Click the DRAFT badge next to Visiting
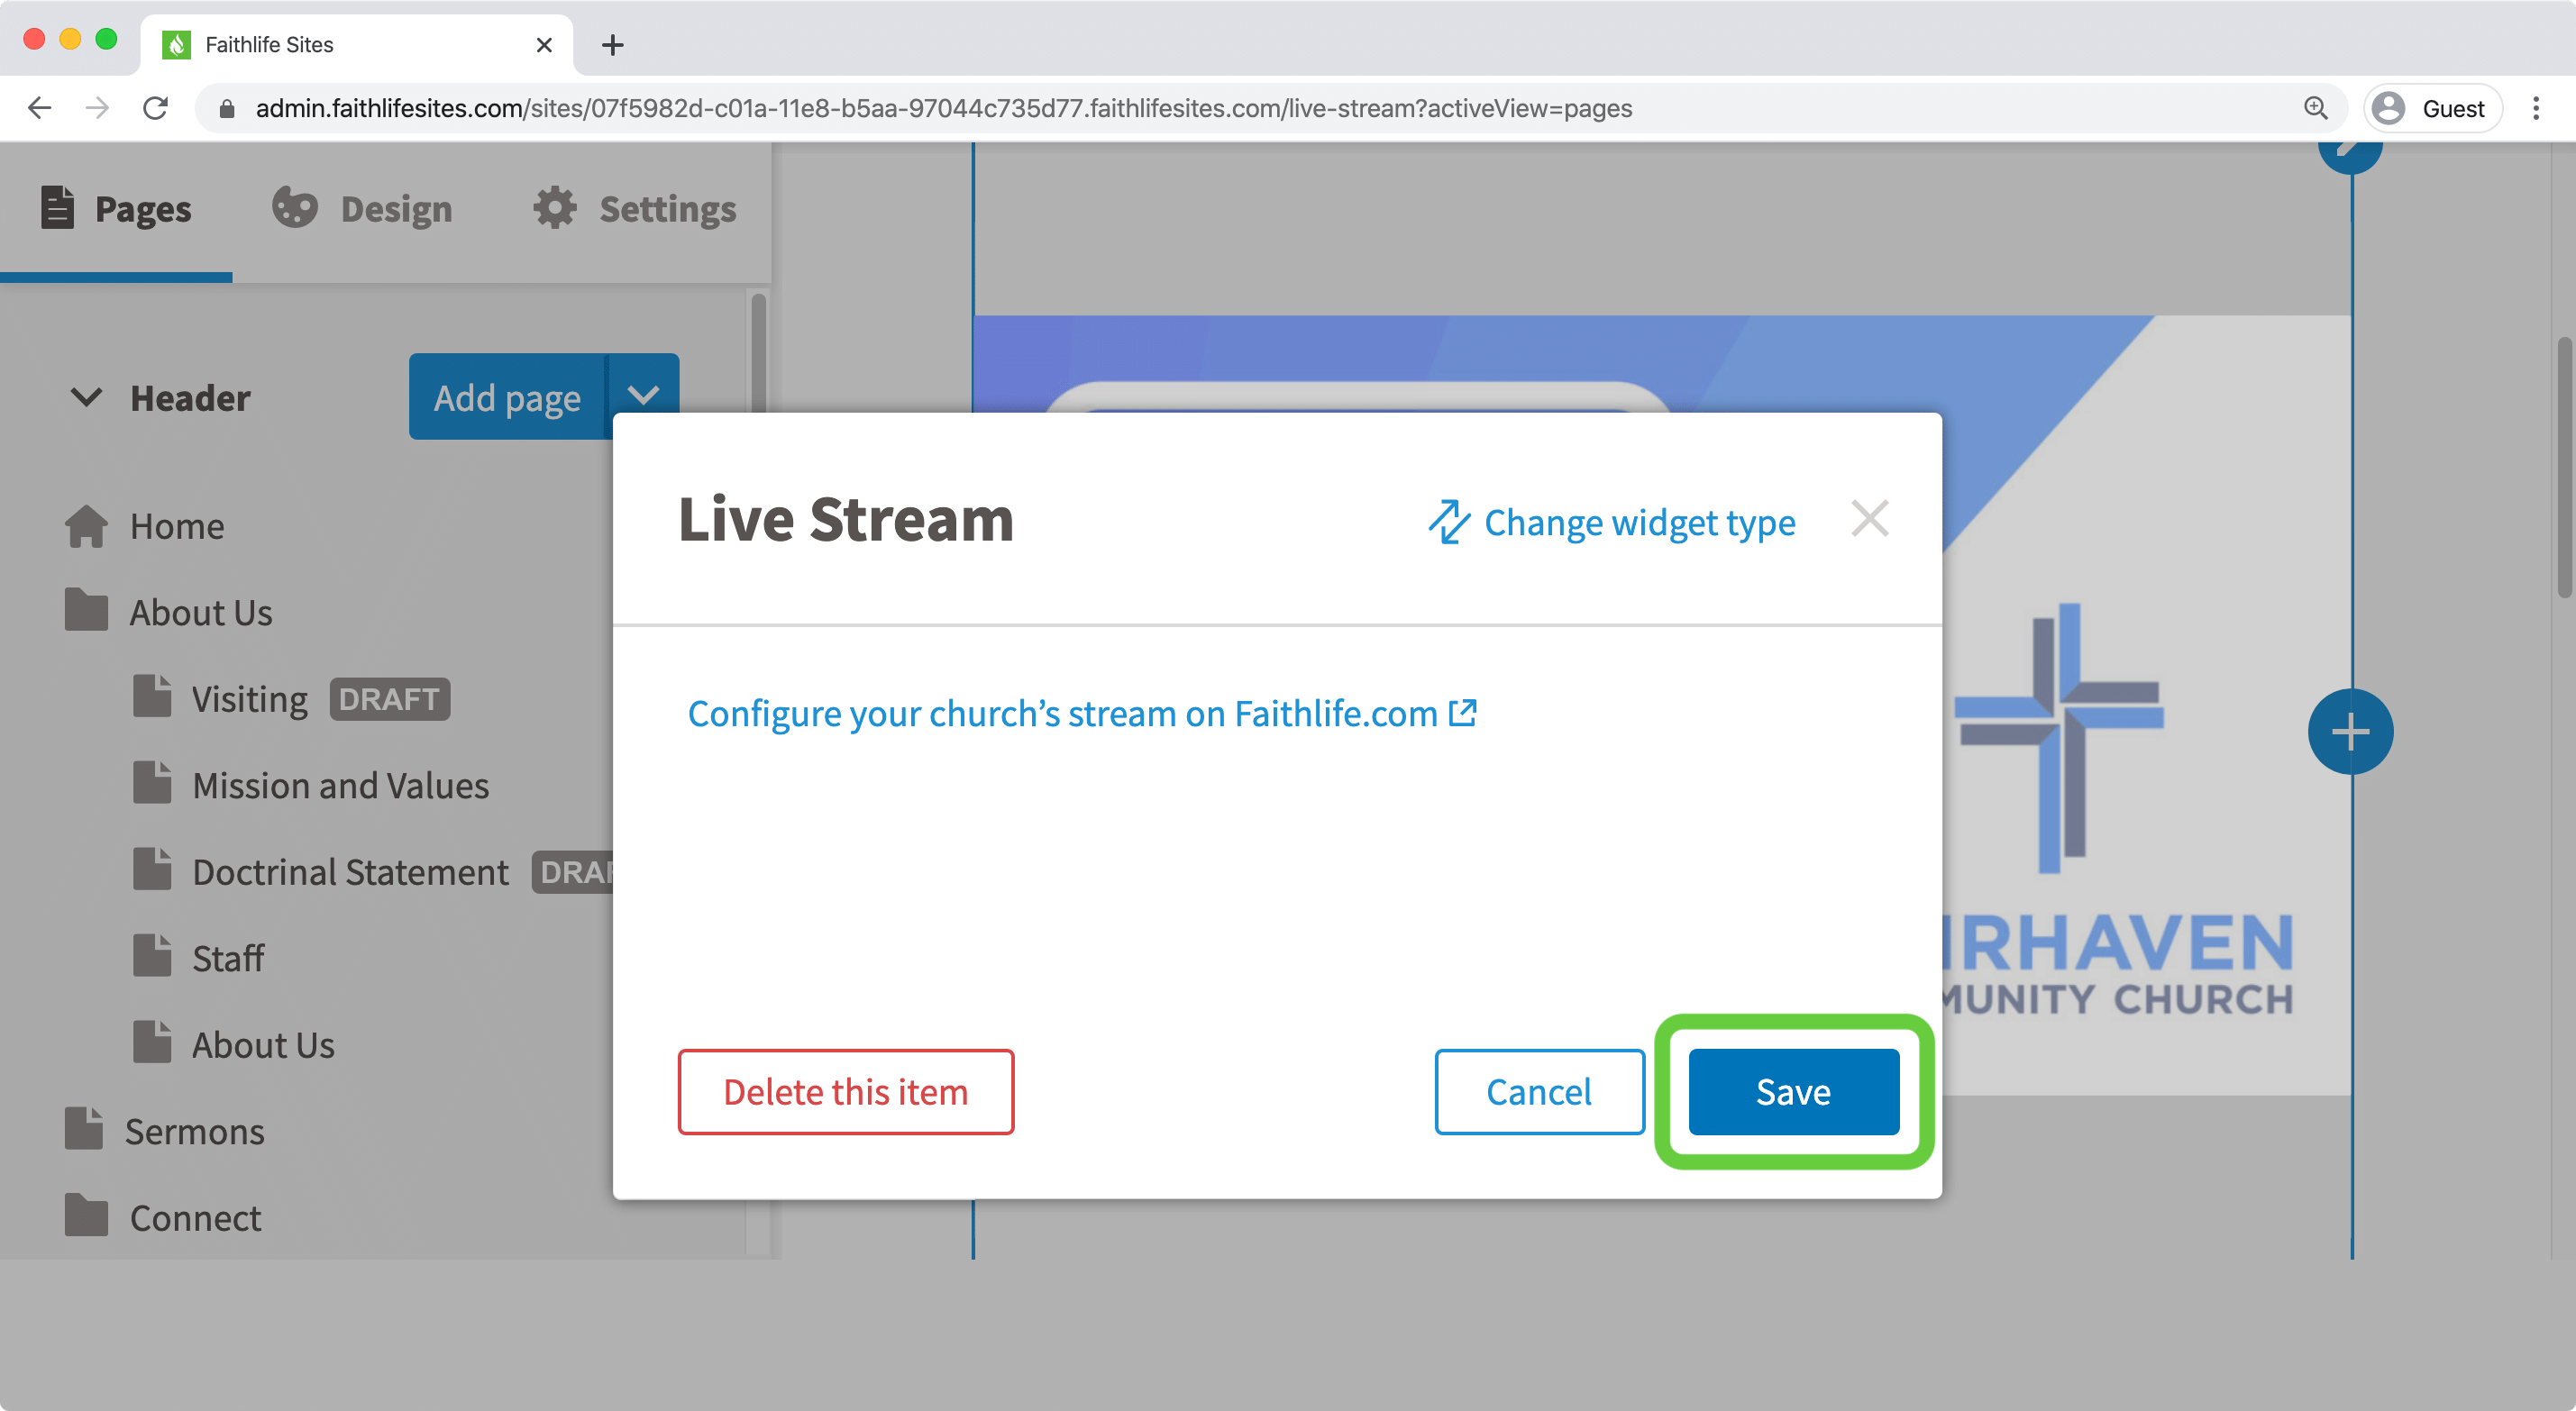 pos(389,699)
